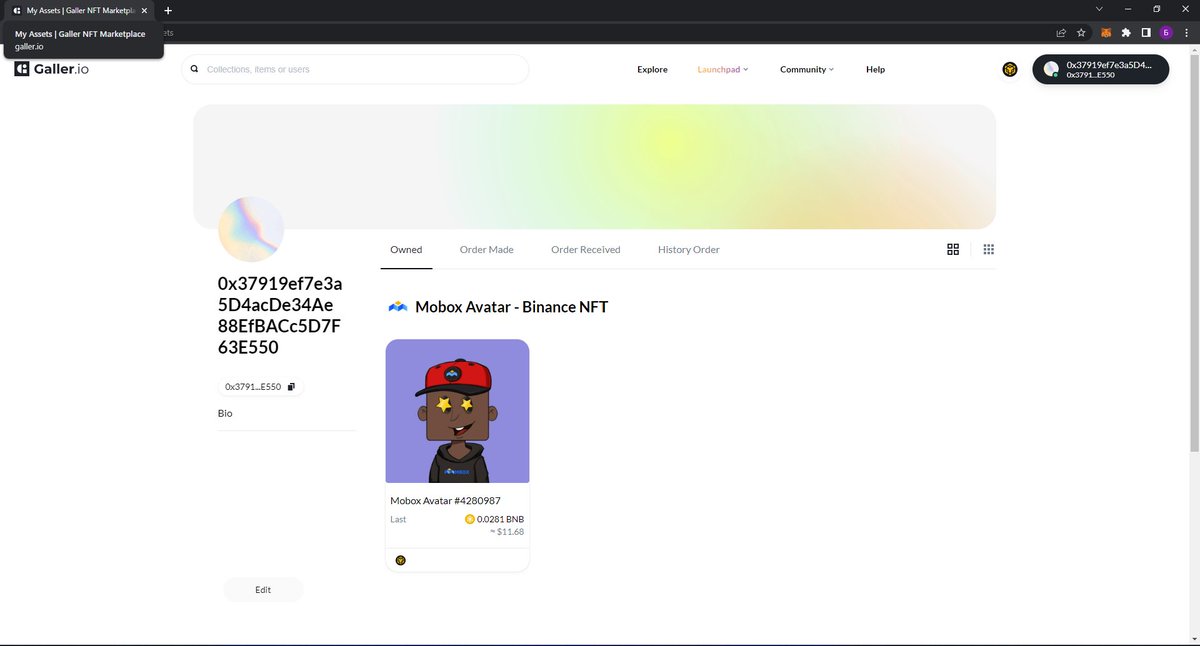Click the Bio label
This screenshot has width=1200, height=646.
pyautogui.click(x=225, y=413)
